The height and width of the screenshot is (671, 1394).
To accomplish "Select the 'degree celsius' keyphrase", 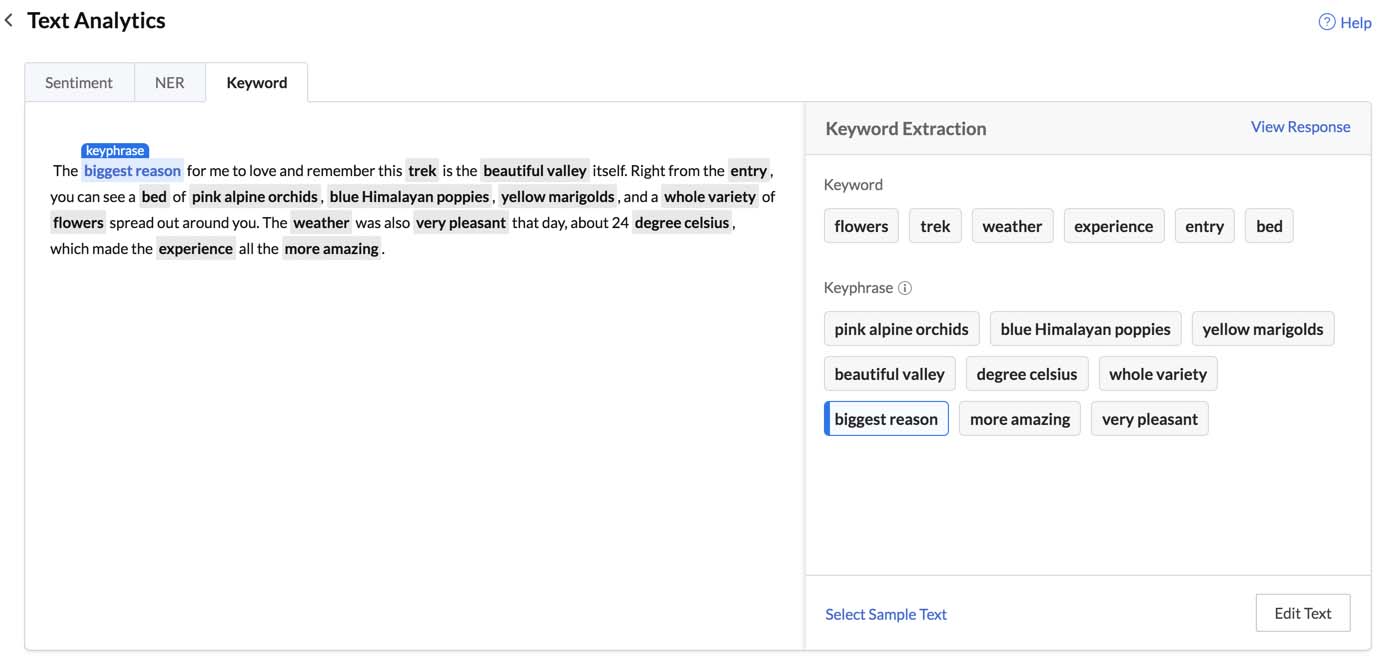I will (1027, 373).
